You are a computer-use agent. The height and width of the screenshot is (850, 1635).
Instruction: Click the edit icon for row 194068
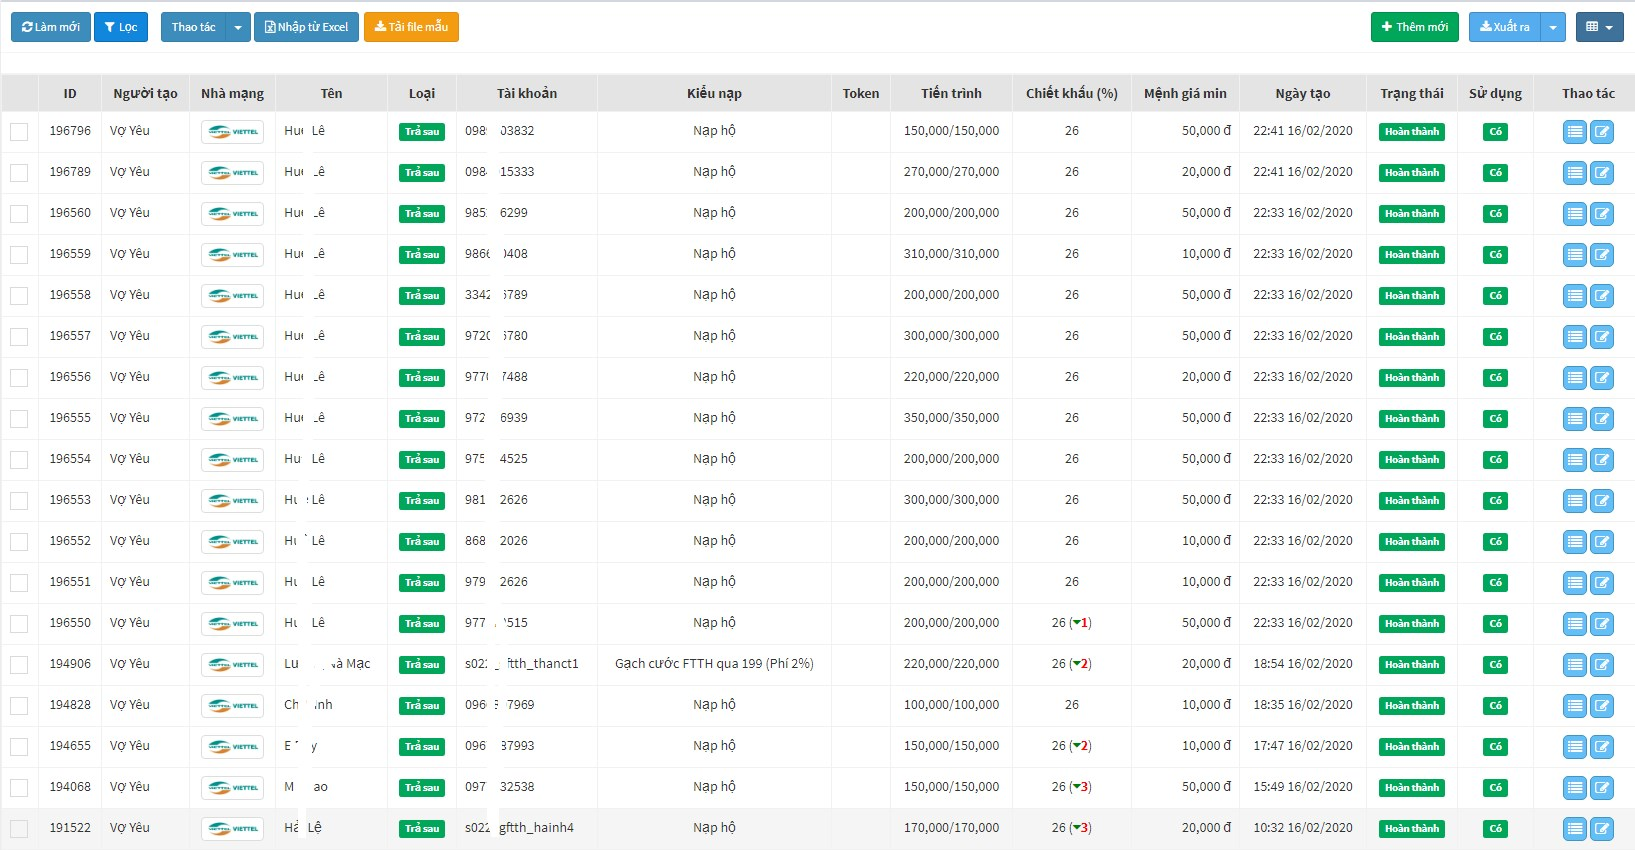pos(1602,788)
